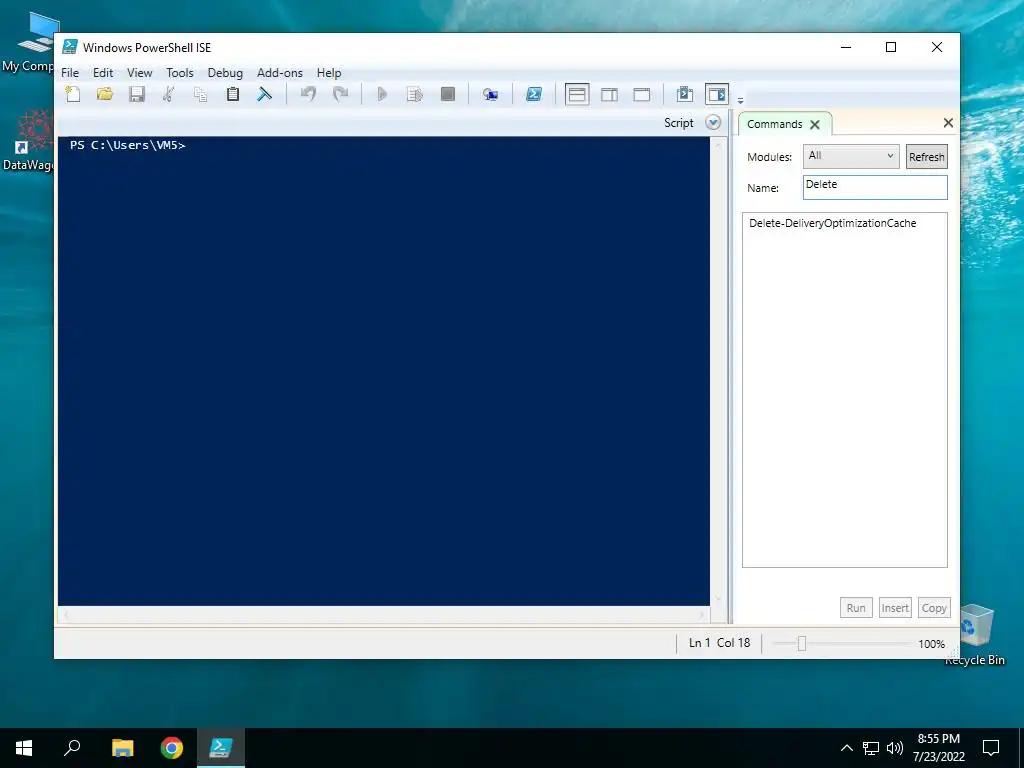This screenshot has height=768, width=1024.
Task: Open volume control tray icon
Action: pyautogui.click(x=895, y=748)
